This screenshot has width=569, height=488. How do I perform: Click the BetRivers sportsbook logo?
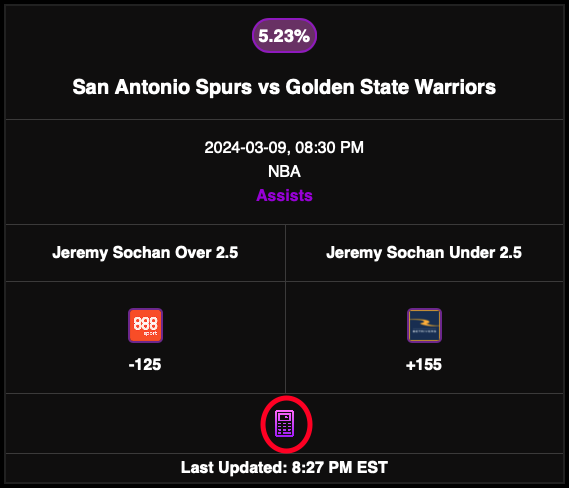[x=424, y=325]
